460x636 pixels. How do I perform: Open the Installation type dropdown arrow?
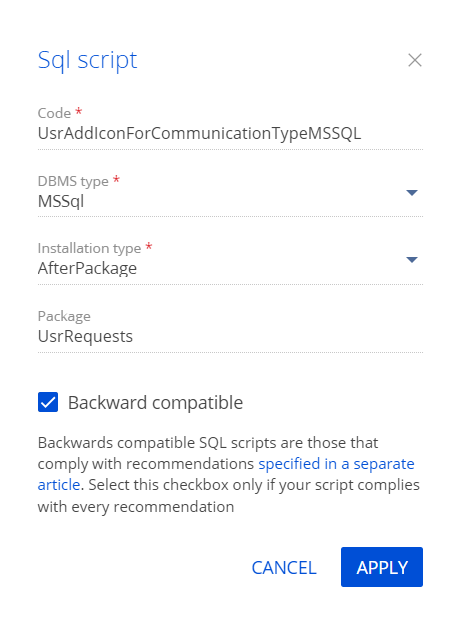coord(412,260)
